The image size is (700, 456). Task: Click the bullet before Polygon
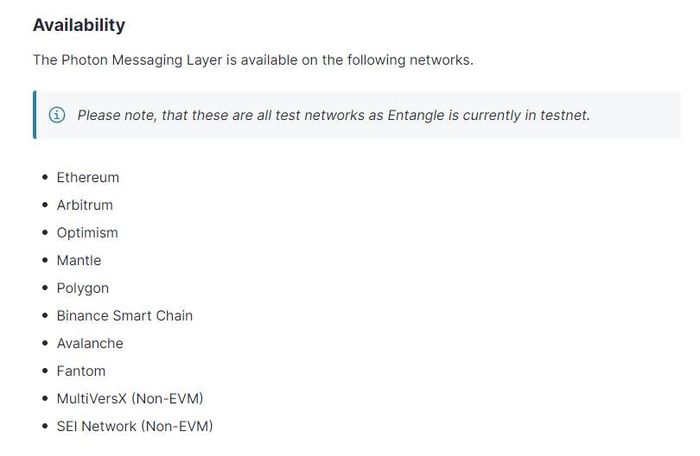point(45,288)
